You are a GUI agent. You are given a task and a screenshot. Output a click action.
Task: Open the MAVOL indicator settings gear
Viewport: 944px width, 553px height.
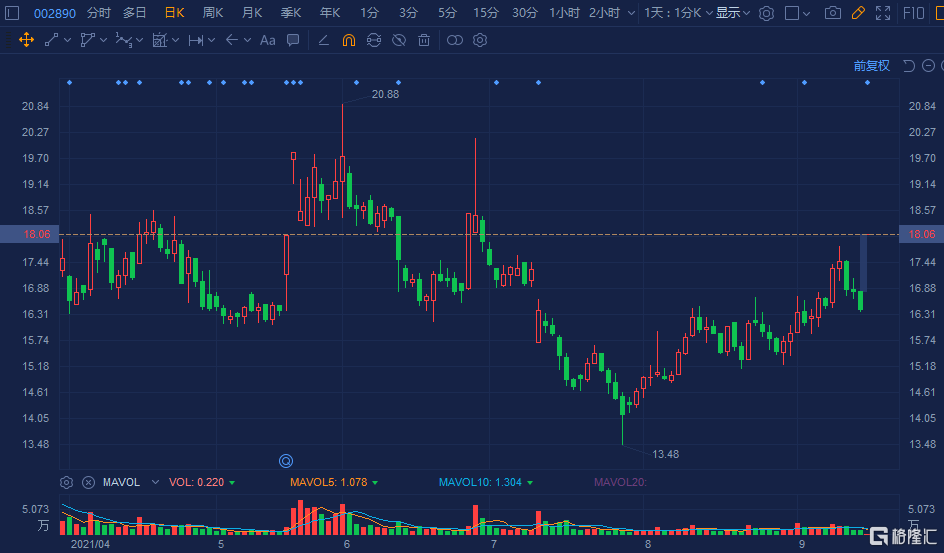pyautogui.click(x=67, y=482)
